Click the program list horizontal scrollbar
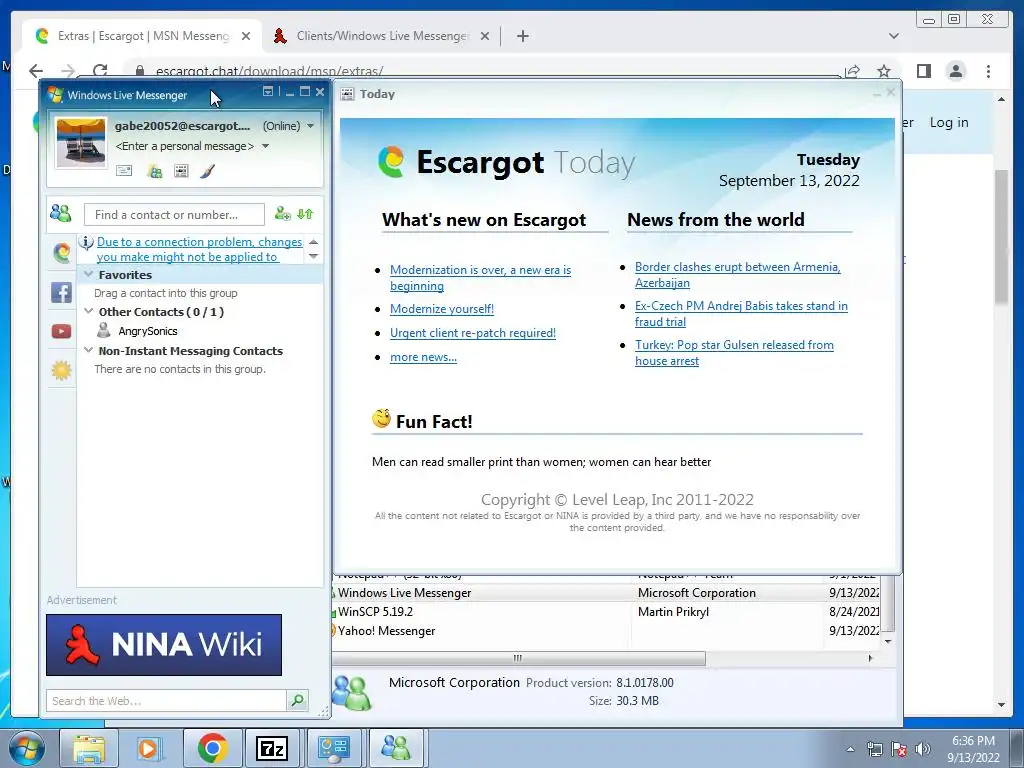 point(519,658)
